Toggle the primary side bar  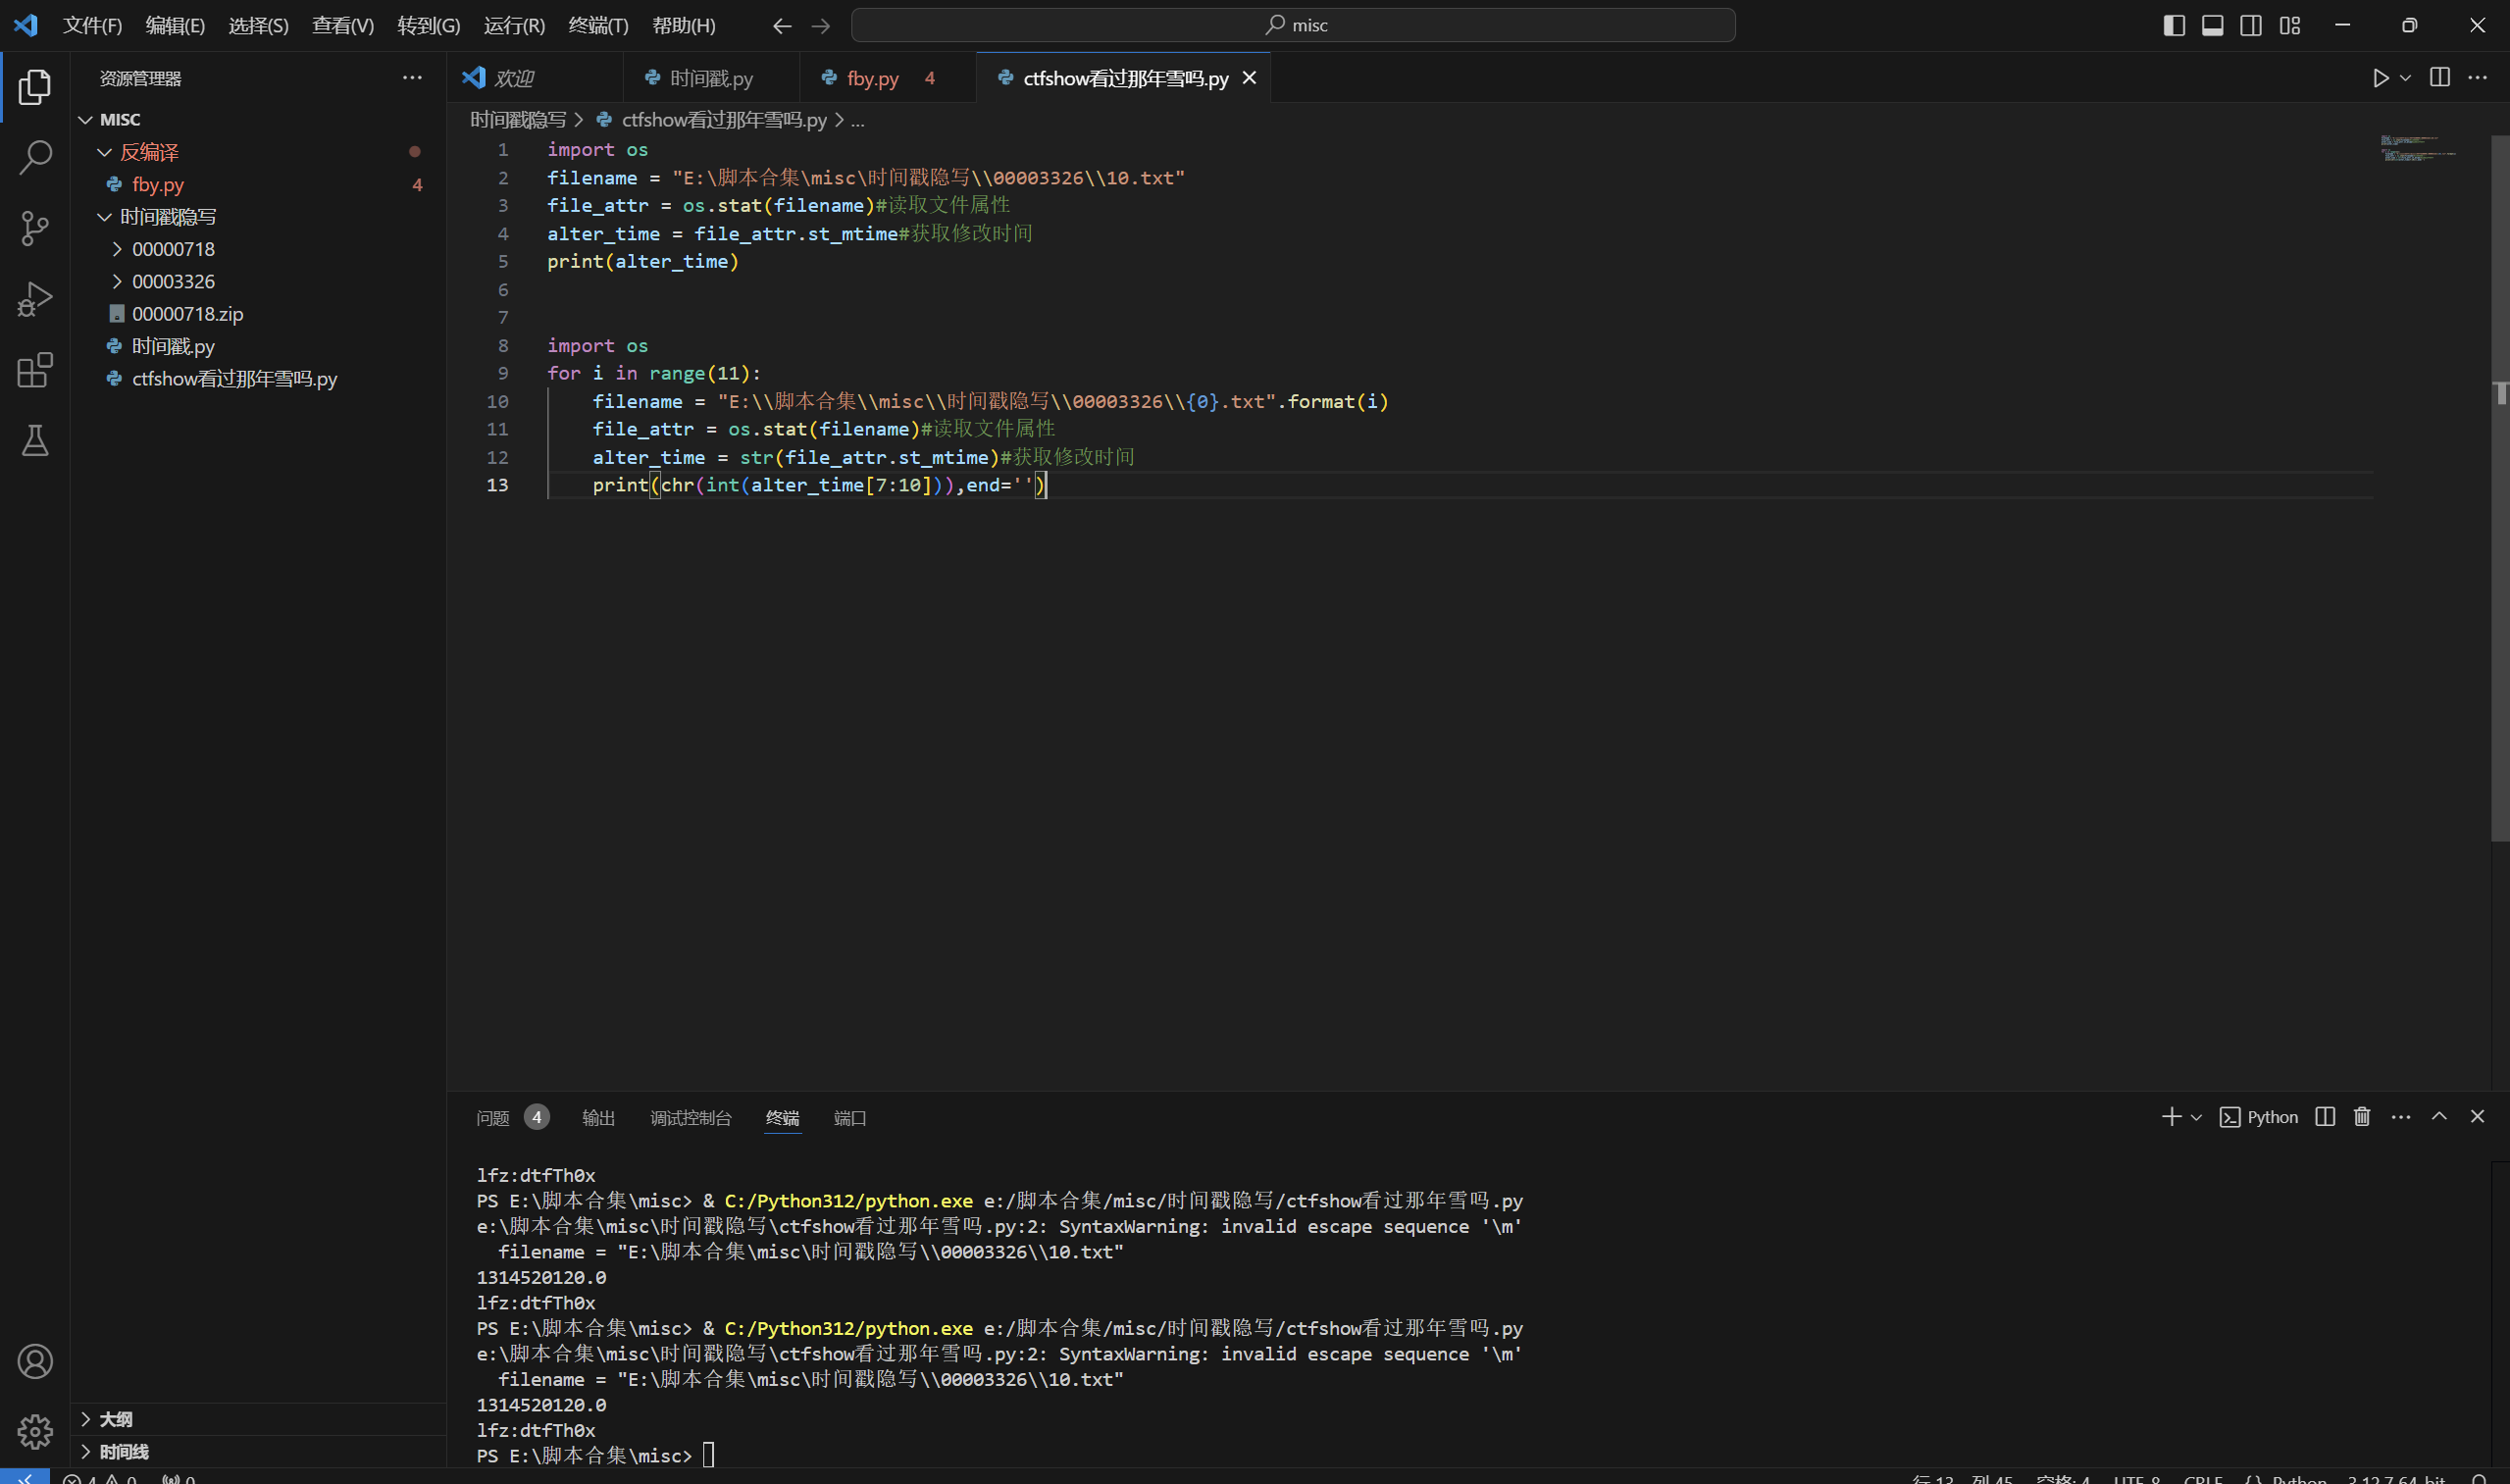(x=2174, y=26)
